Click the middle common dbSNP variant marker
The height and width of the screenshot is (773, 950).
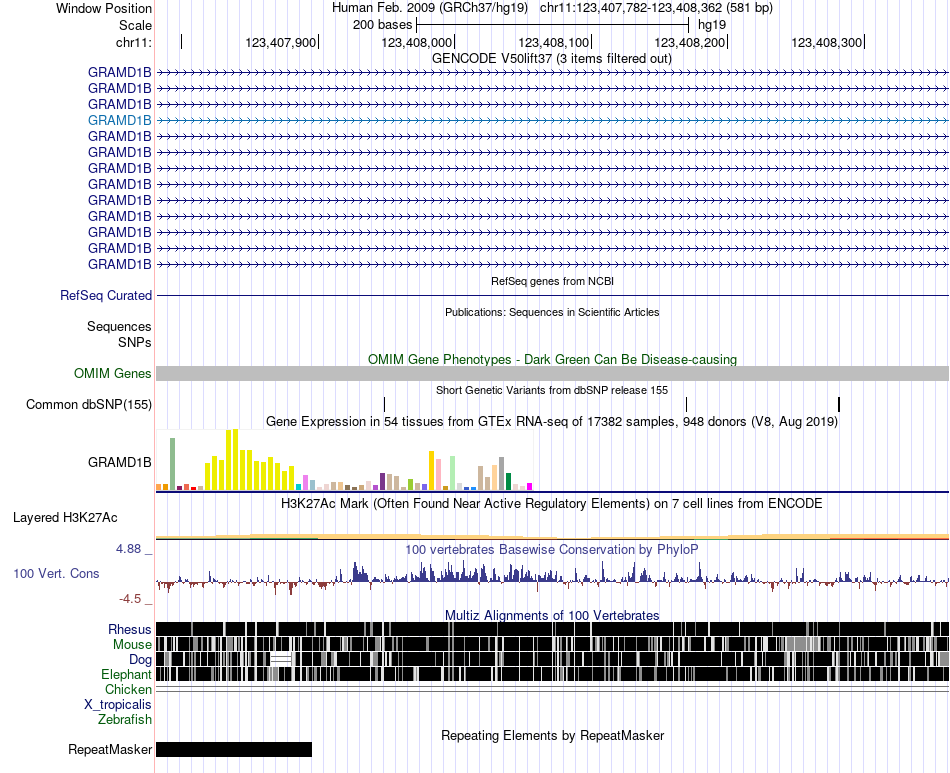pyautogui.click(x=686, y=405)
